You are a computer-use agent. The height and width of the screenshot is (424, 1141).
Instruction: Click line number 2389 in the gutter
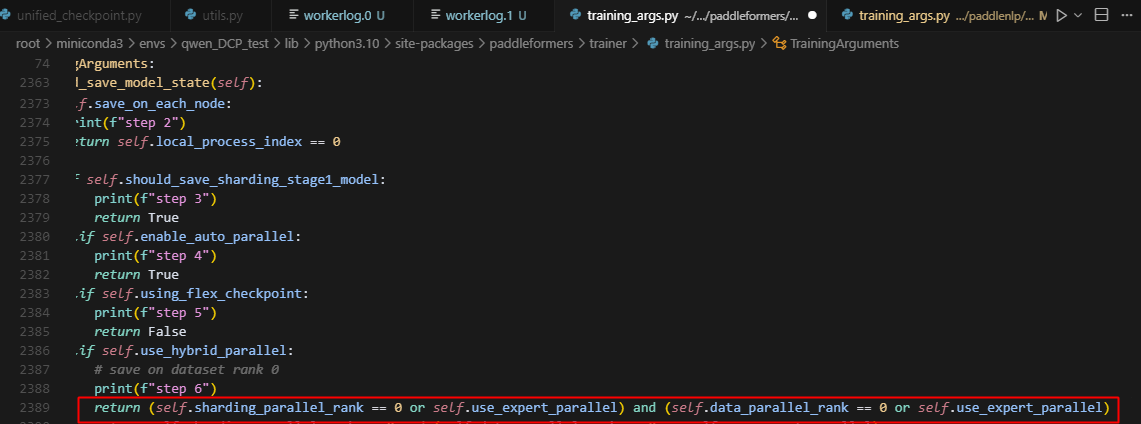coord(35,408)
